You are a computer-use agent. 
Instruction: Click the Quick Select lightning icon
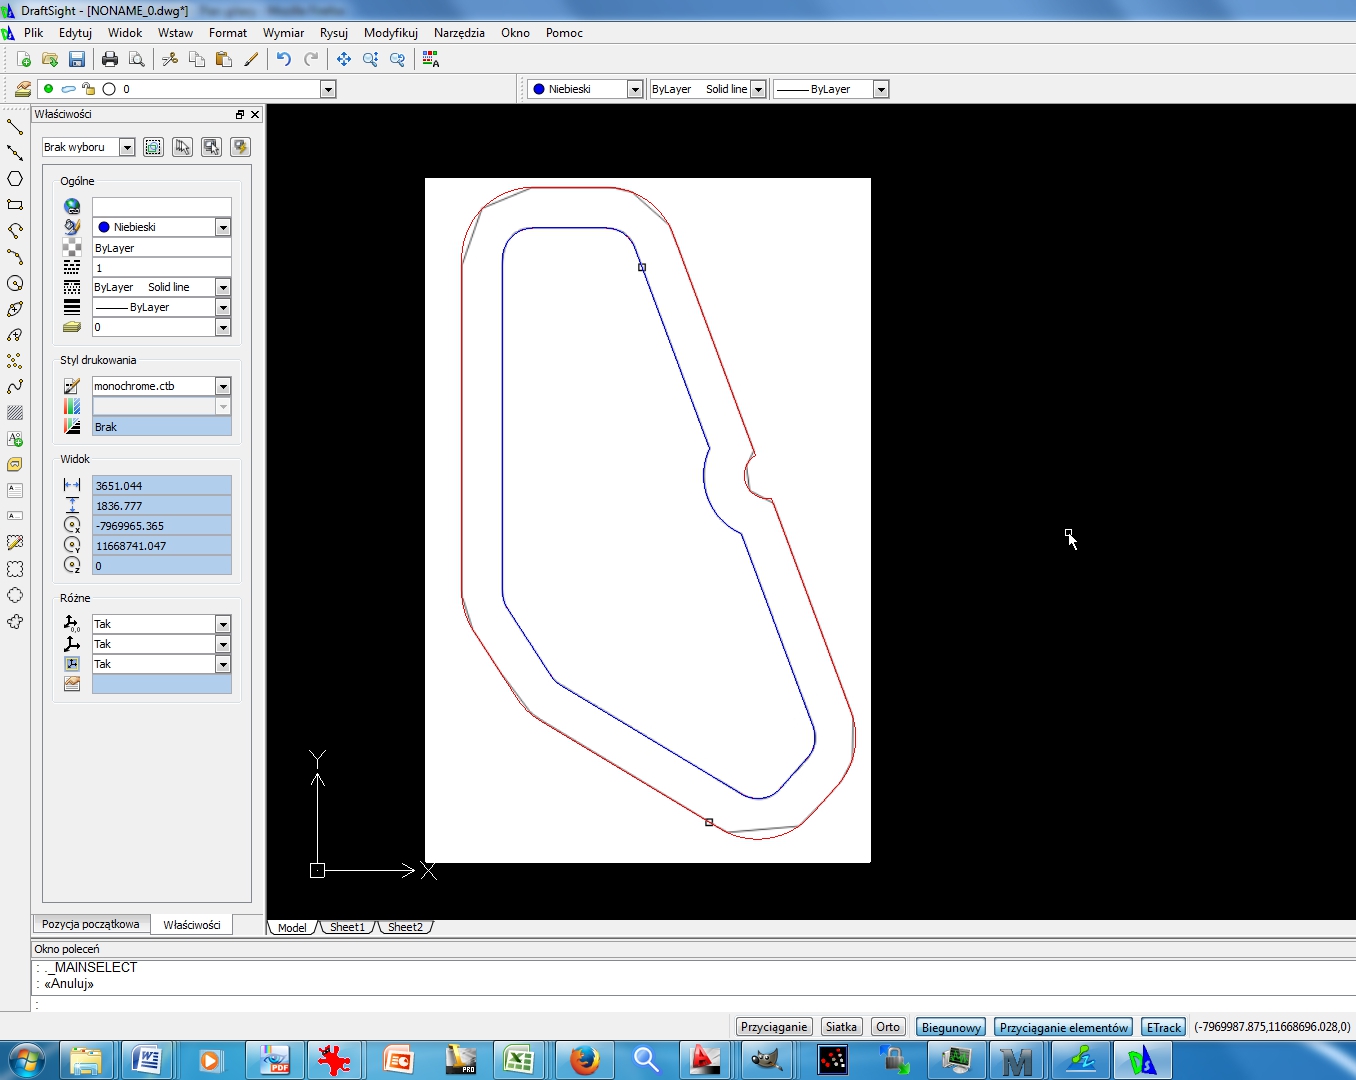[240, 147]
